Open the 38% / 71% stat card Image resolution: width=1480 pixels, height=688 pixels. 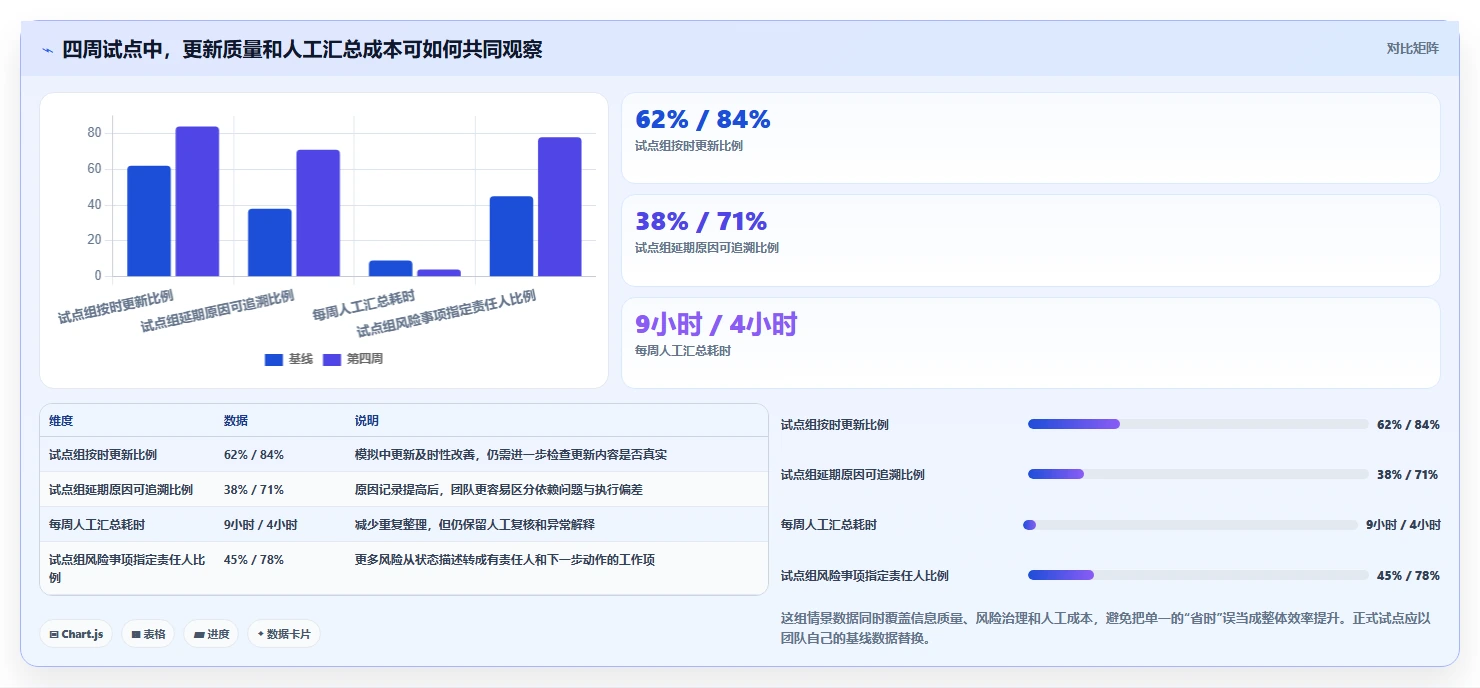(1031, 240)
